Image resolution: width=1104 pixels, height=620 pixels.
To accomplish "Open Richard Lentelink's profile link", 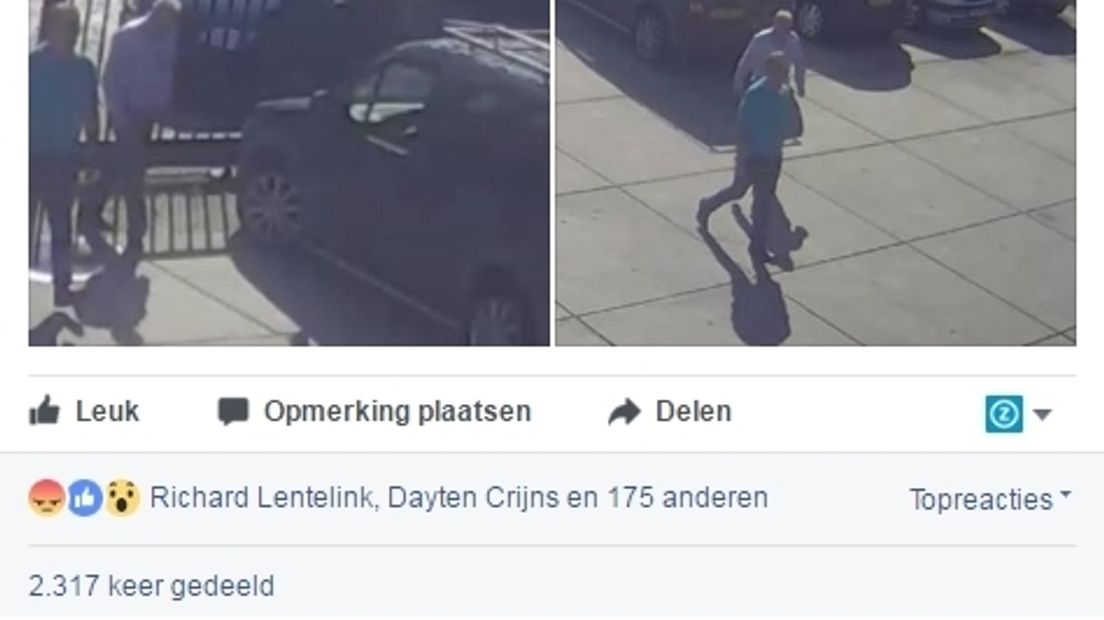I will pos(261,498).
